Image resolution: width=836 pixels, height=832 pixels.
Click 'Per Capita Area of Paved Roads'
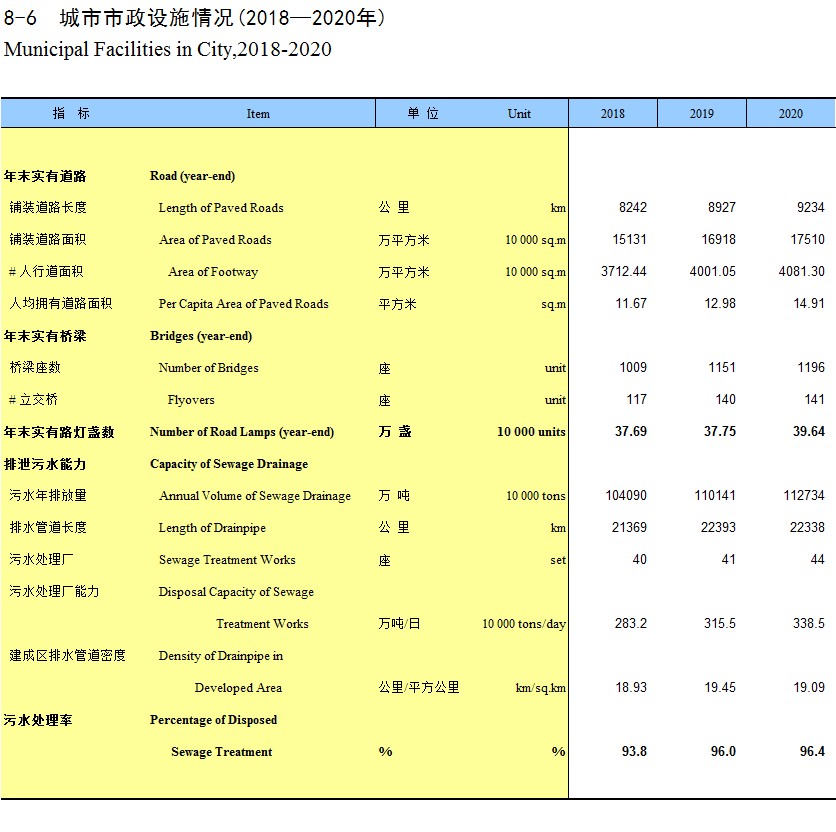click(x=244, y=304)
